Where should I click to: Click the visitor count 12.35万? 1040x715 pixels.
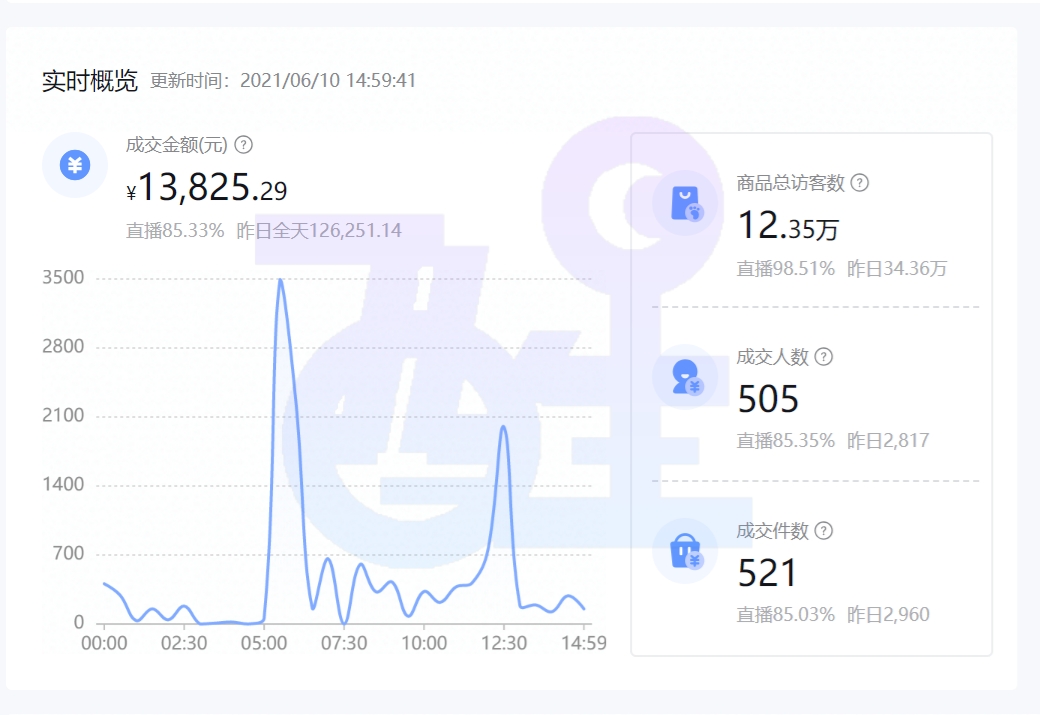[x=785, y=226]
